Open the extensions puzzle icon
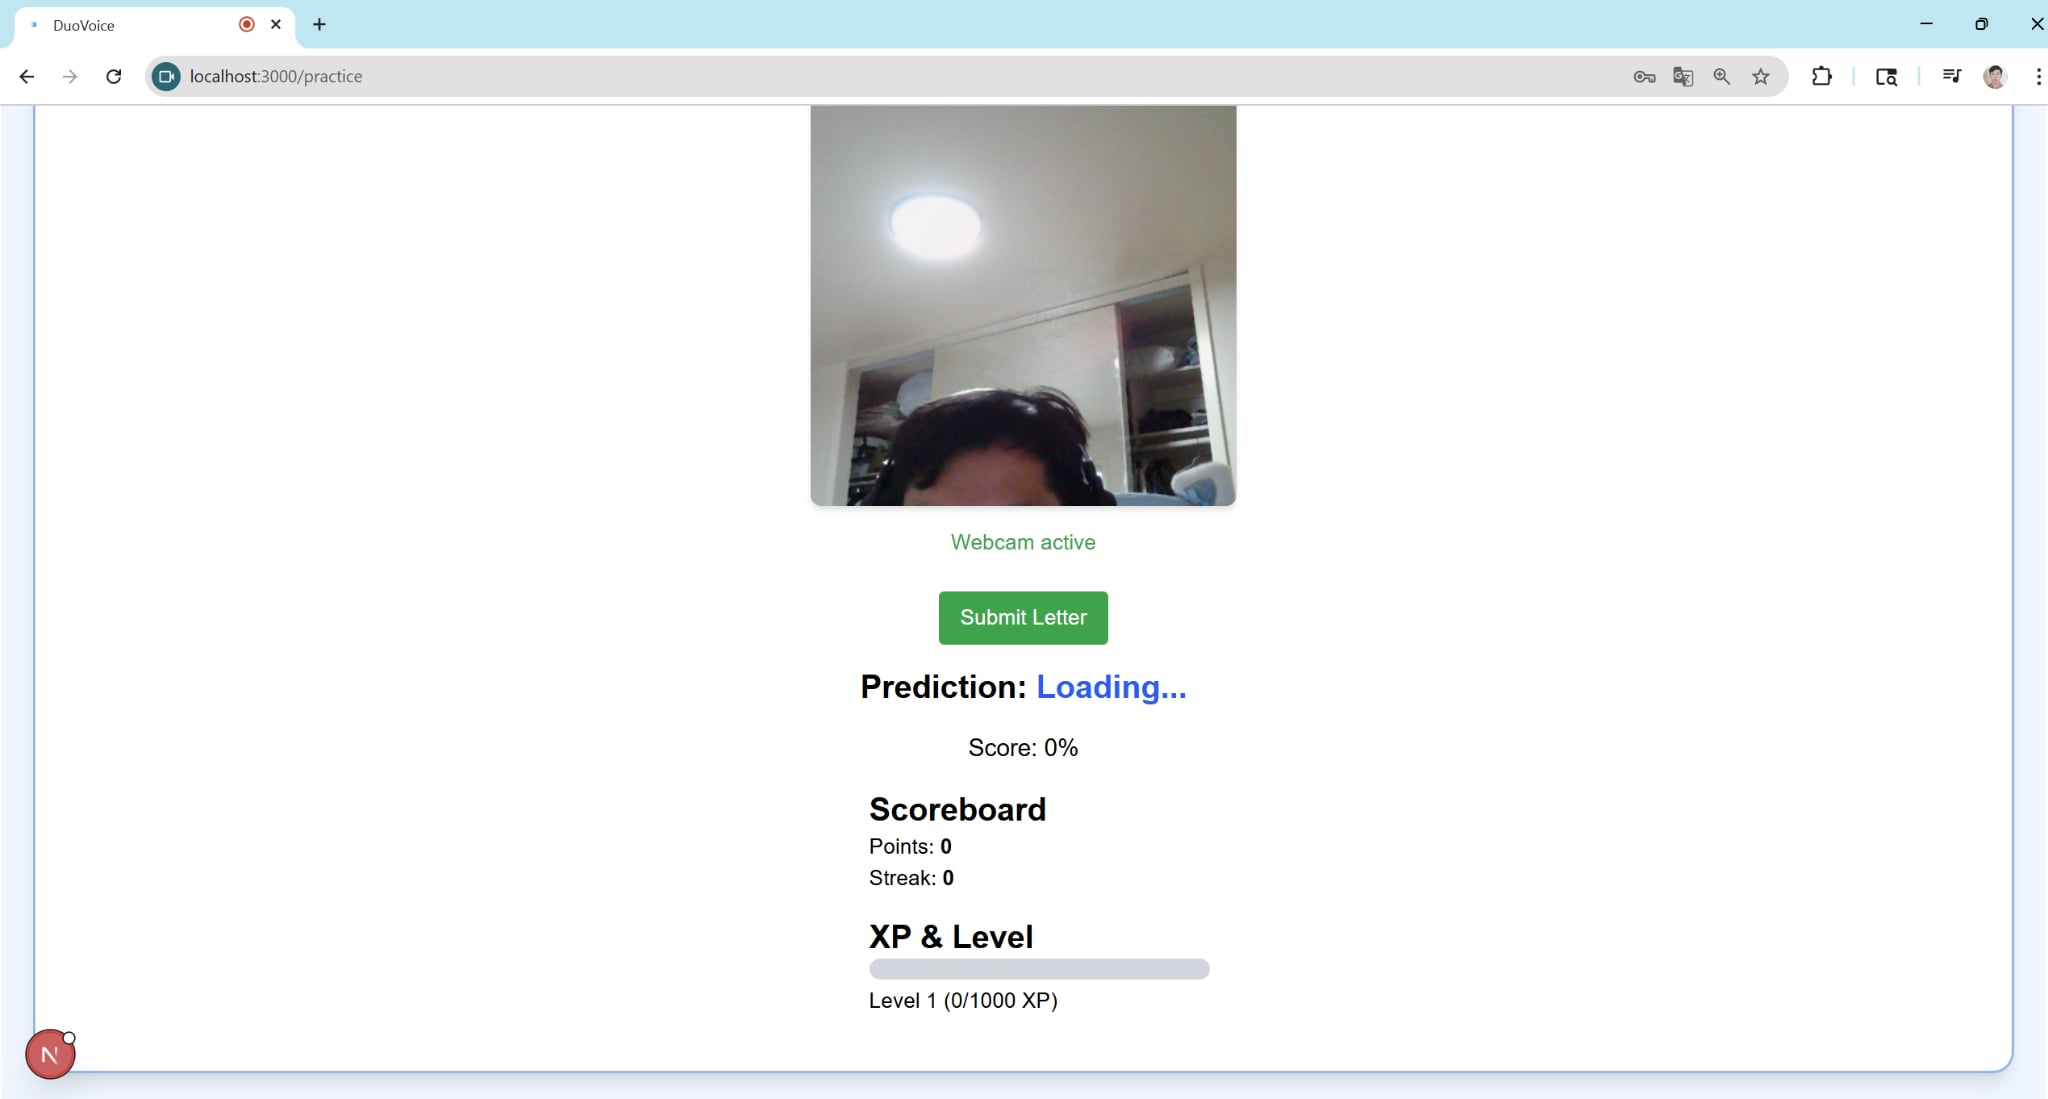The image size is (2048, 1099). (x=1822, y=76)
